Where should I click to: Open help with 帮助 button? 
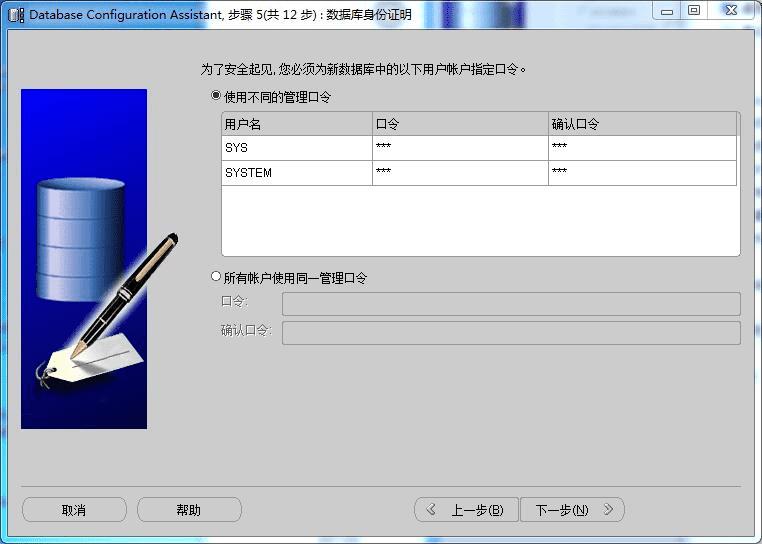click(189, 509)
